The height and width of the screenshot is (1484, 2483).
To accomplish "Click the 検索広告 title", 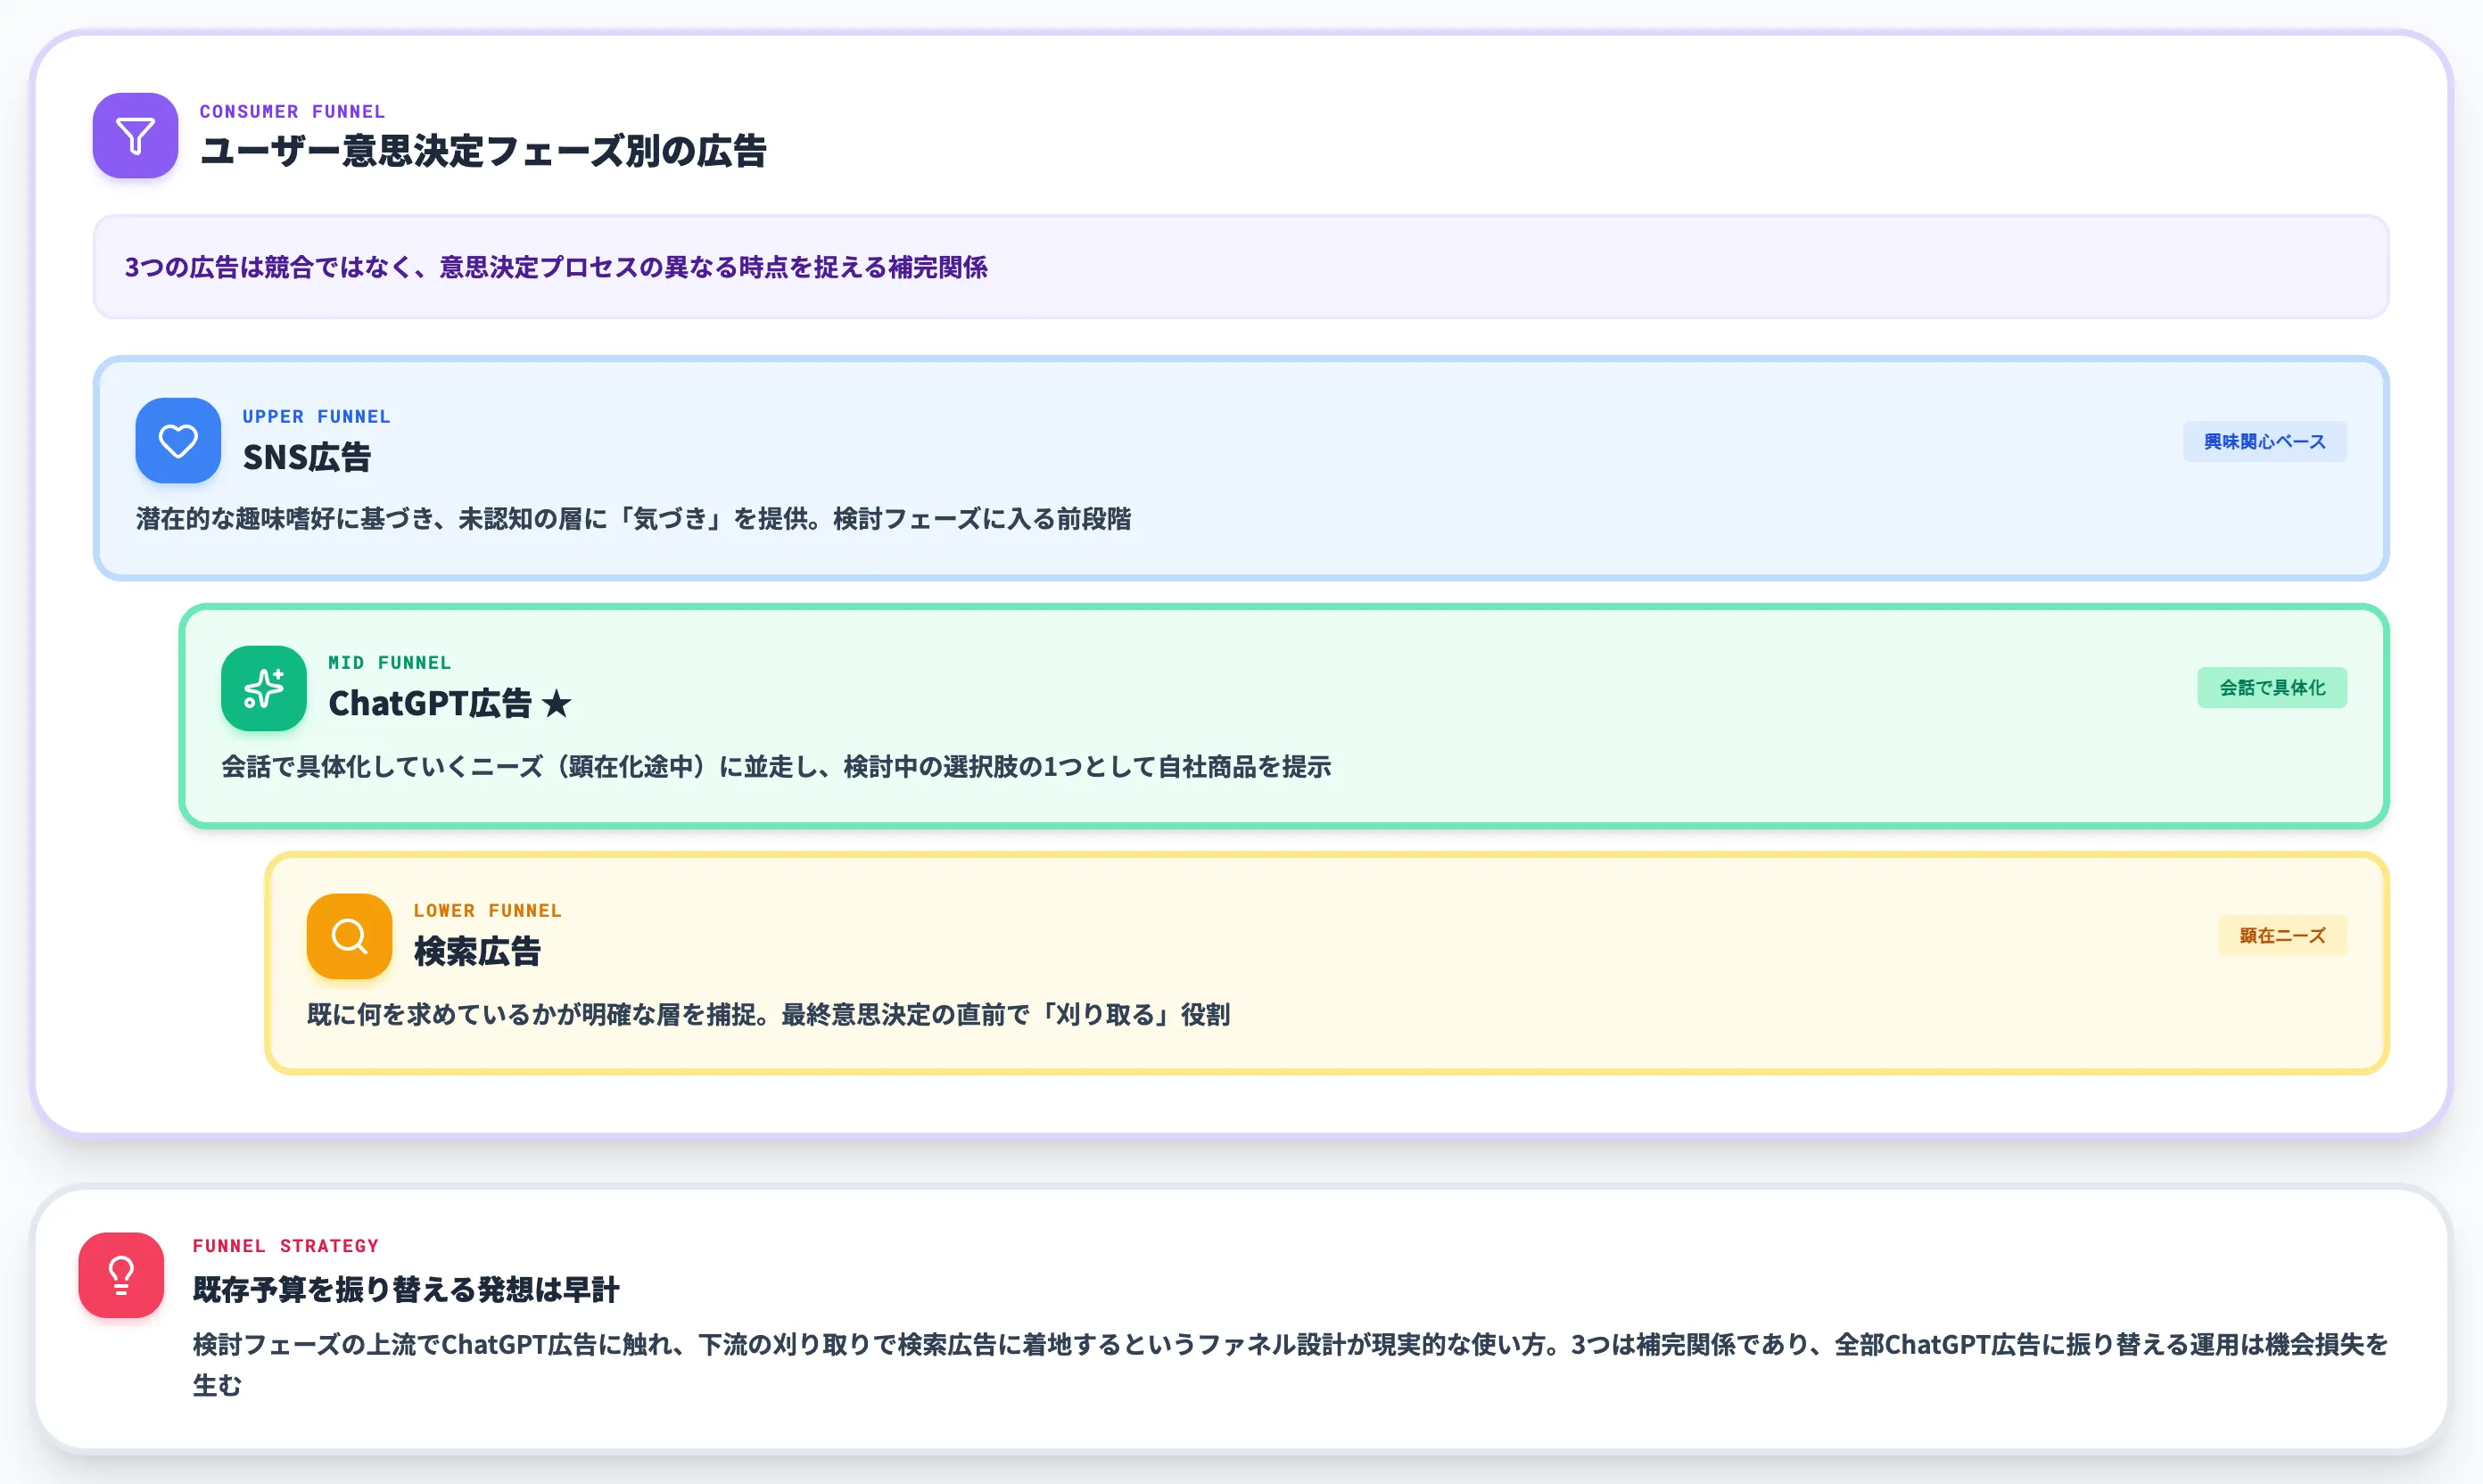I will tap(477, 951).
